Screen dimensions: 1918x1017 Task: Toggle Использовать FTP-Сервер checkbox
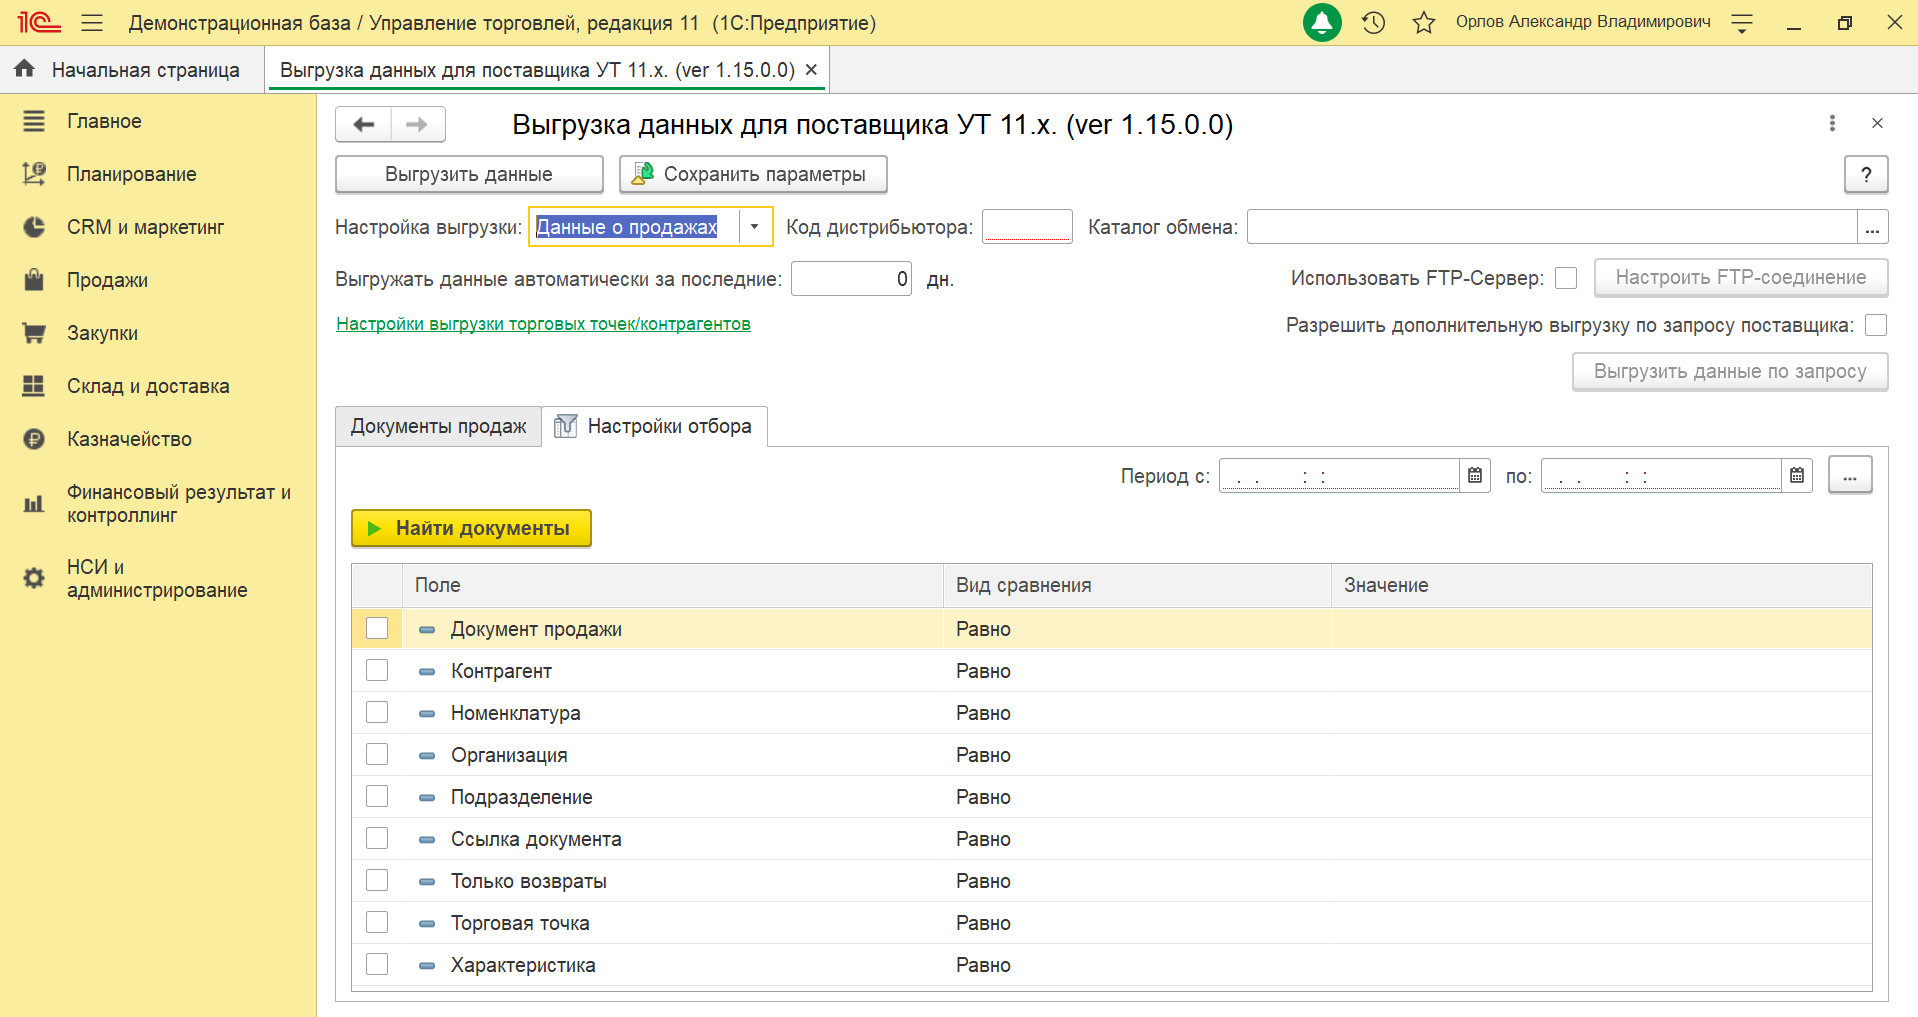click(1566, 278)
